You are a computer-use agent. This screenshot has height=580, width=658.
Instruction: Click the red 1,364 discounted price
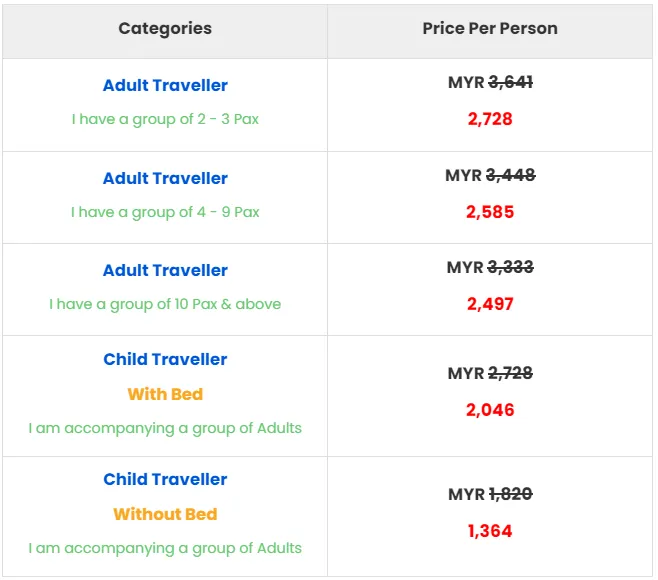click(x=490, y=531)
